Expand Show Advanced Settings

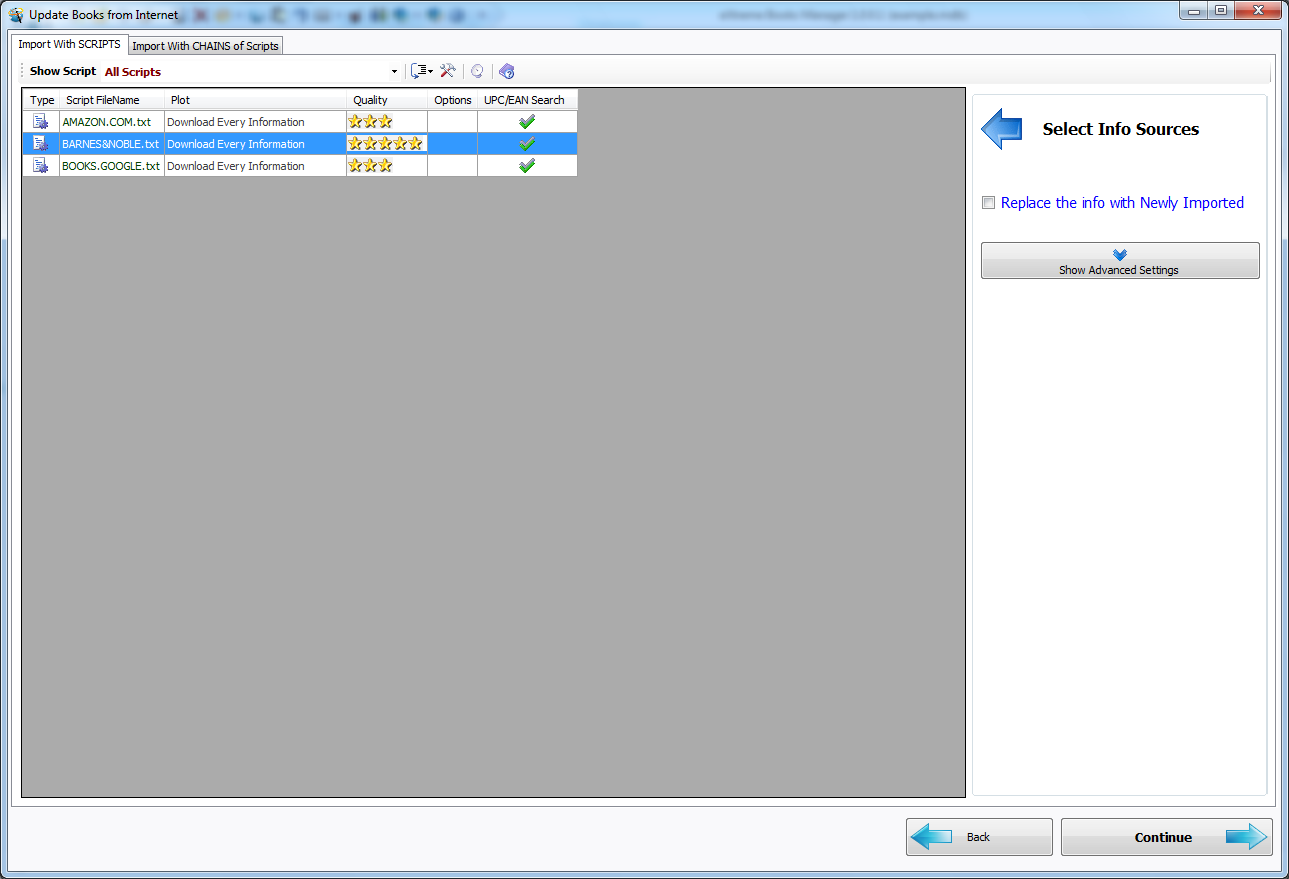pos(1120,260)
